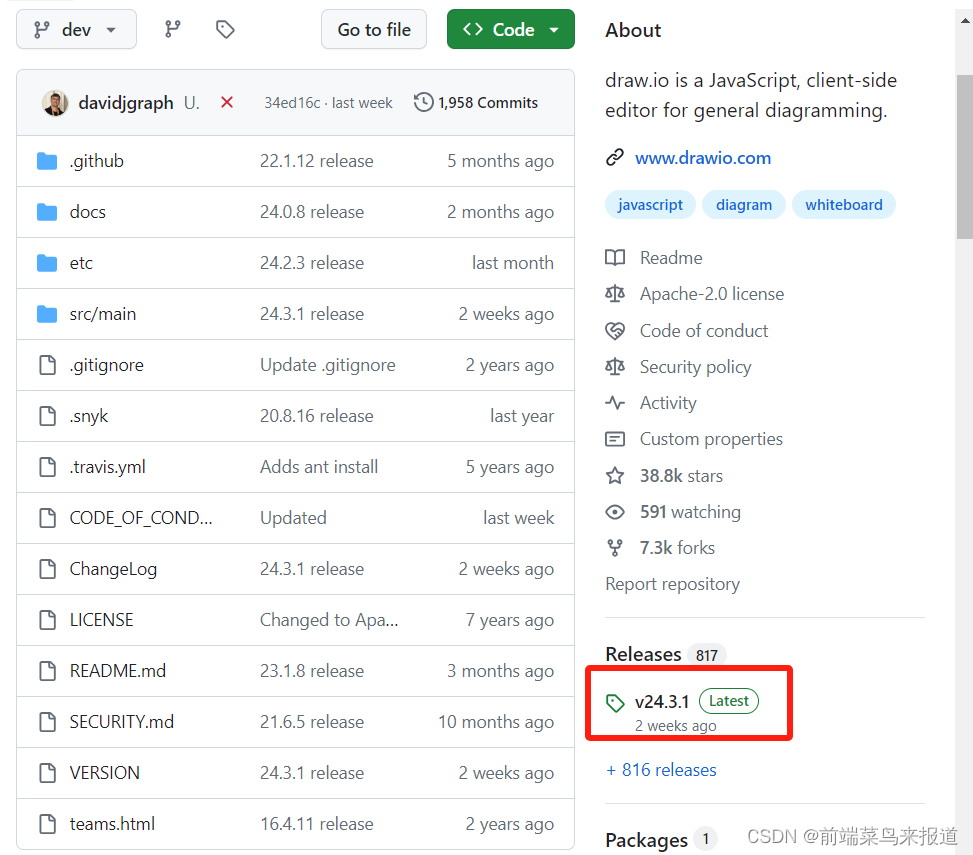
Task: Click the 20.8.16 release commit message
Action: (316, 416)
